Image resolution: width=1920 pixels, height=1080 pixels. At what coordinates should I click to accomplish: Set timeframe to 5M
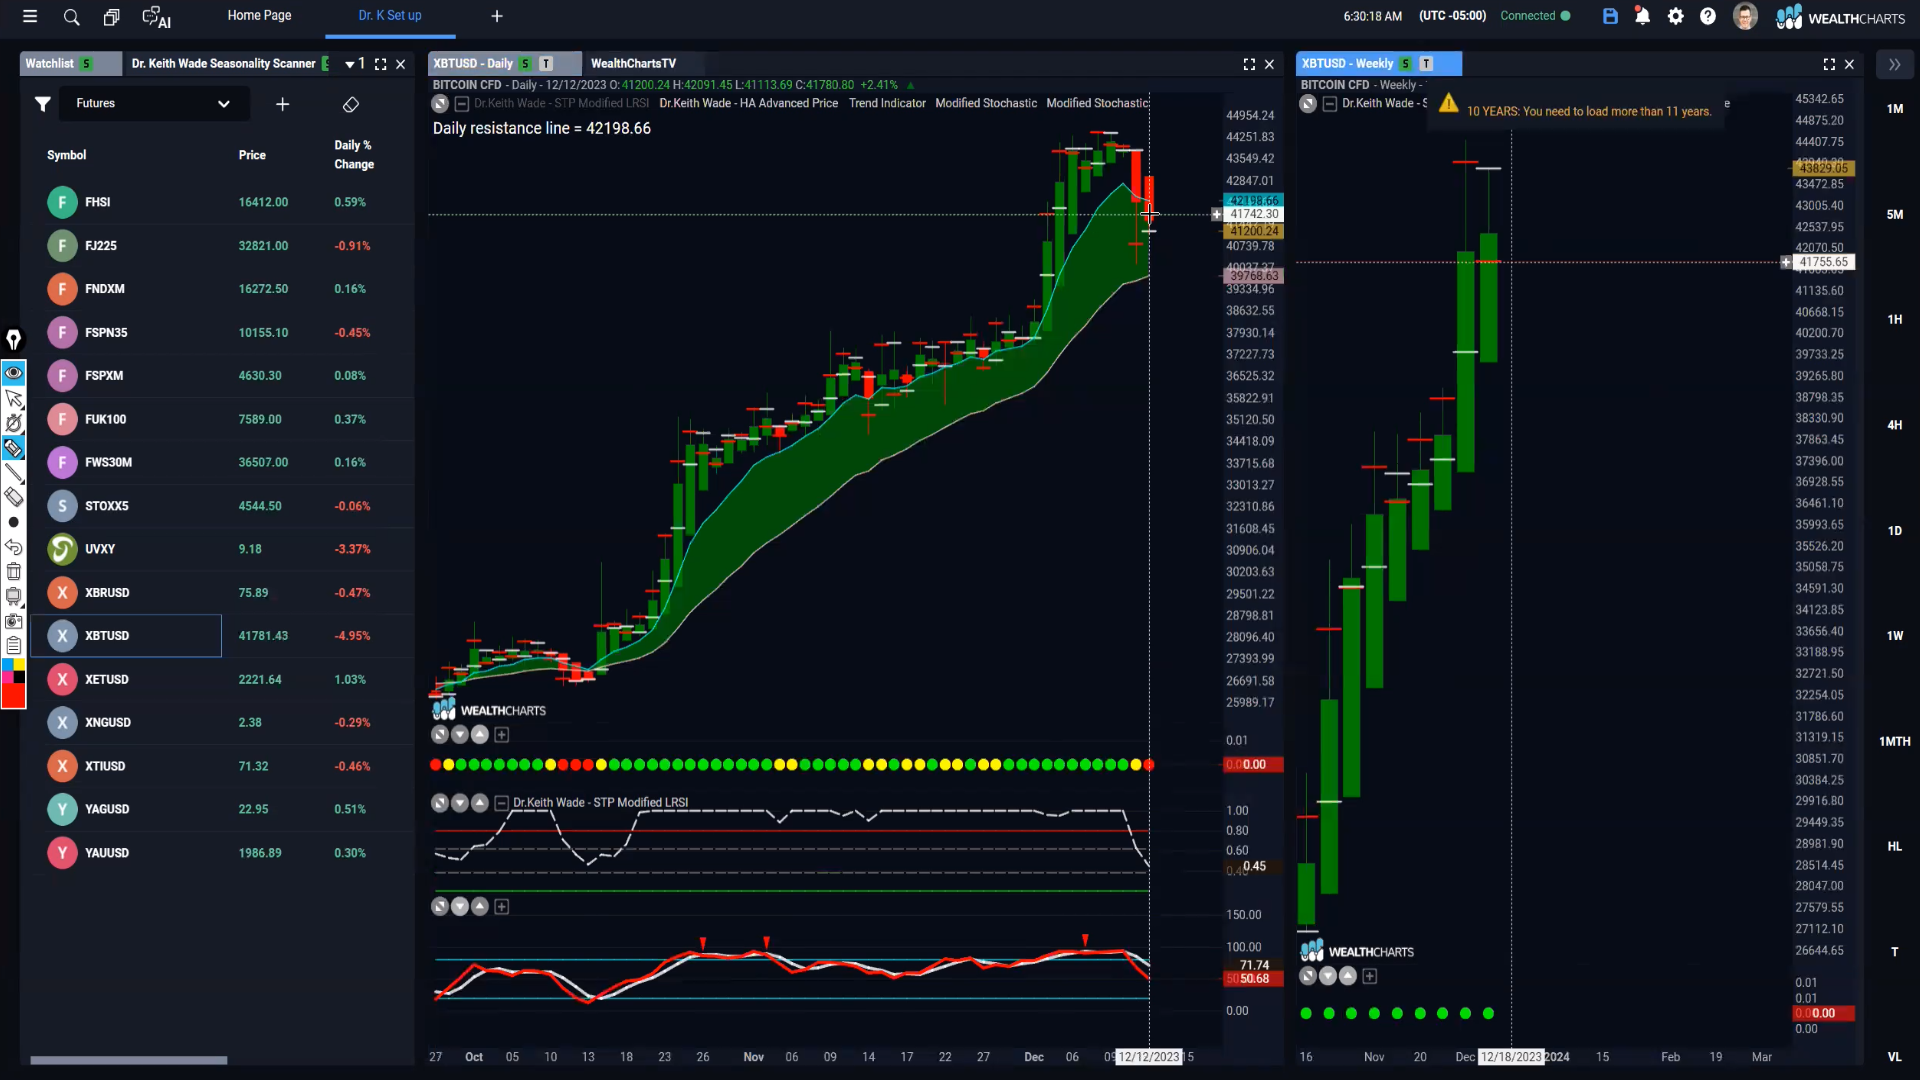click(x=1894, y=215)
